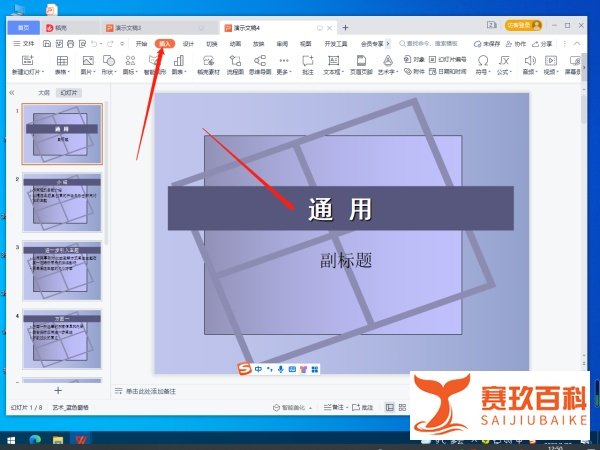Collapse the slide panel with double chevron
The height and width of the screenshot is (450, 600).
pos(12,93)
